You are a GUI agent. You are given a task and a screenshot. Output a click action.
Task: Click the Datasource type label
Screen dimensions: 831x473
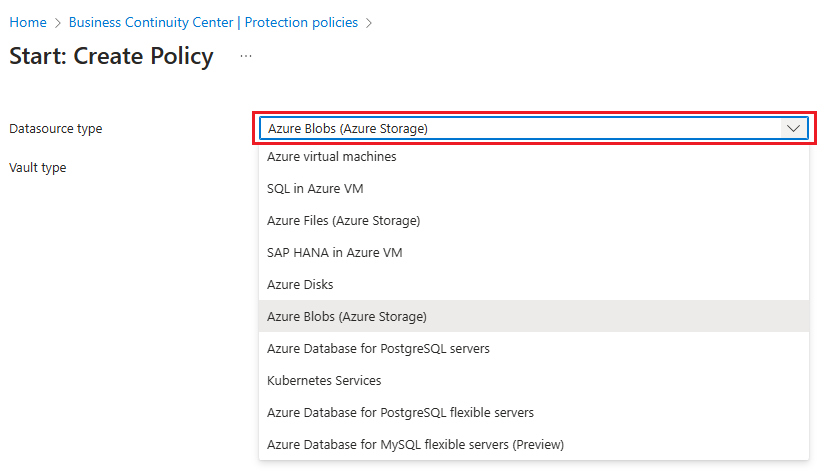click(x=56, y=129)
